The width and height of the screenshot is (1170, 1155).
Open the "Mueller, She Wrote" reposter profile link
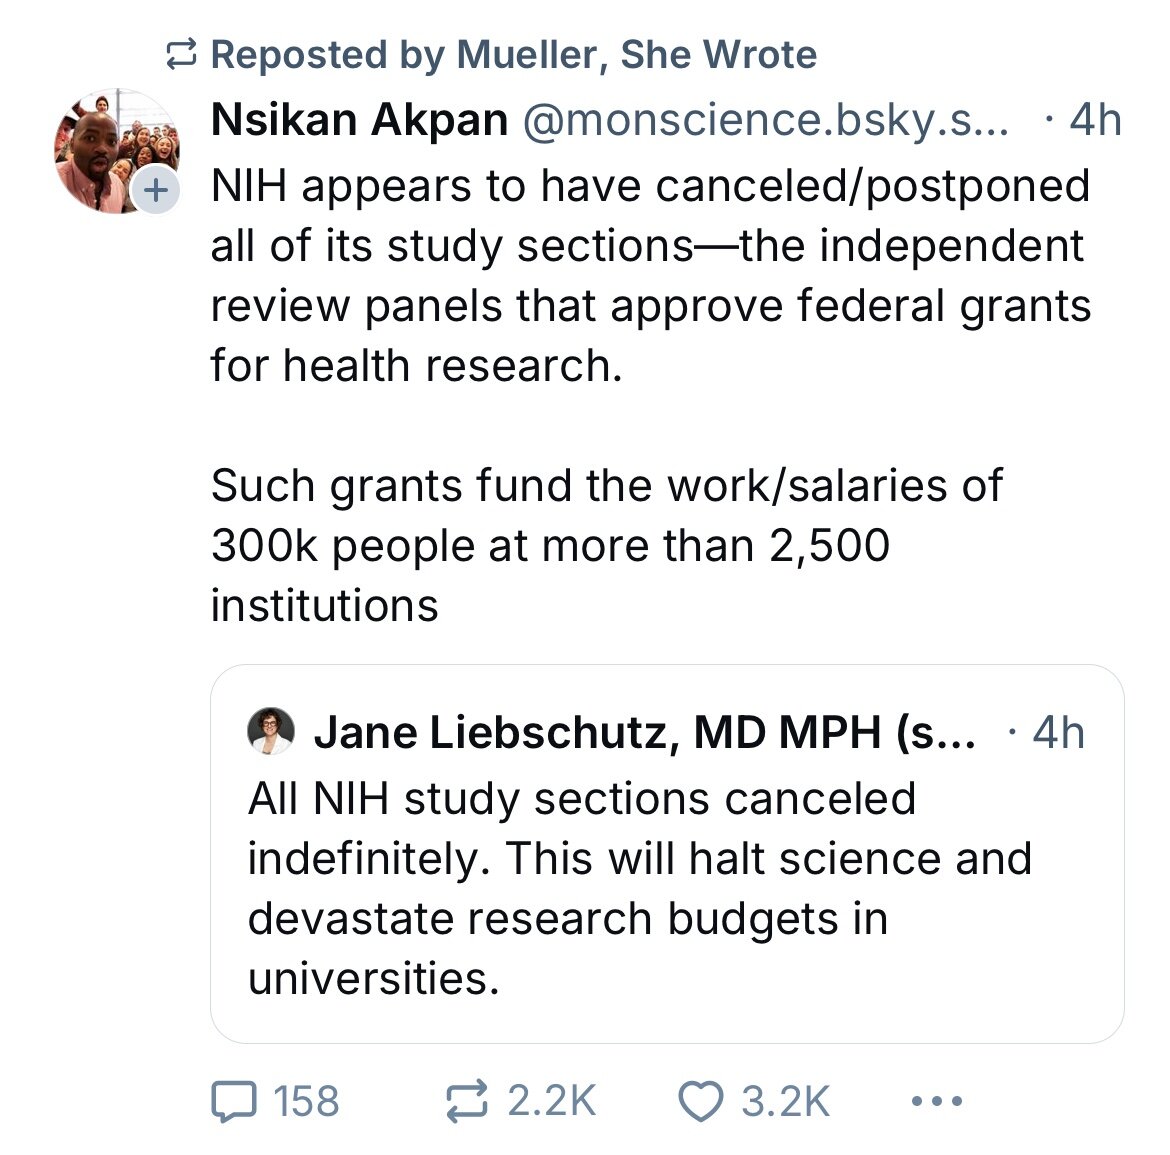tap(636, 55)
